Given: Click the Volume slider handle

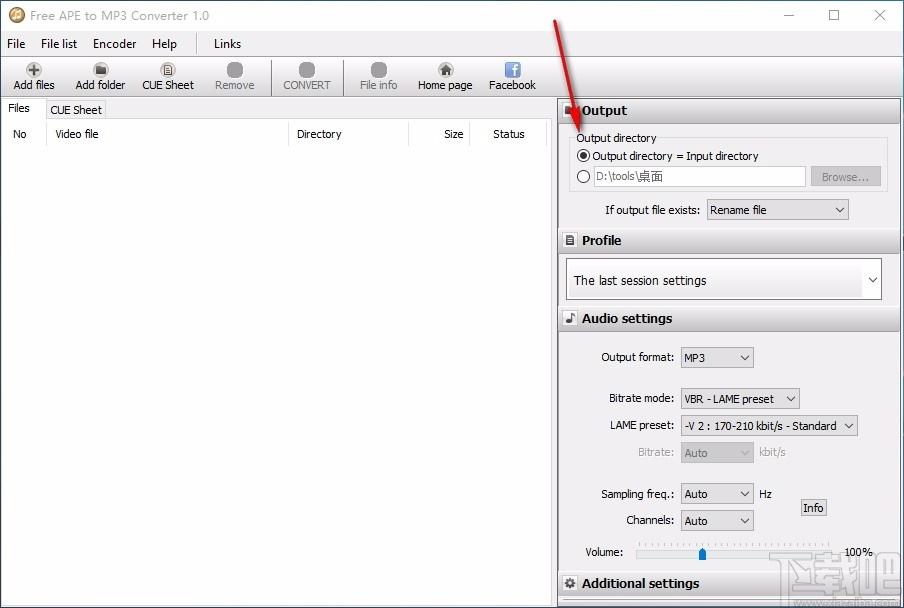Looking at the screenshot, I should tap(702, 554).
